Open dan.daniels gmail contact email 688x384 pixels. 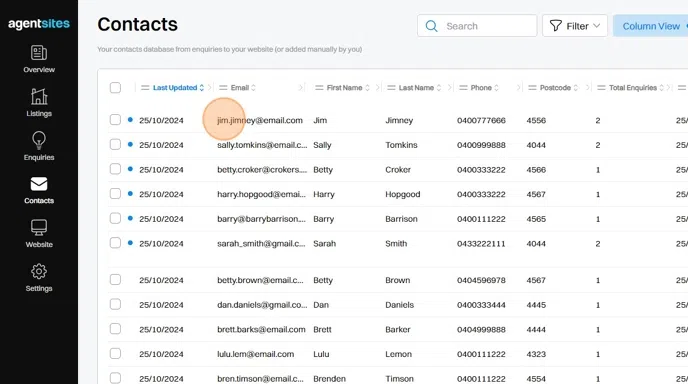[262, 305]
